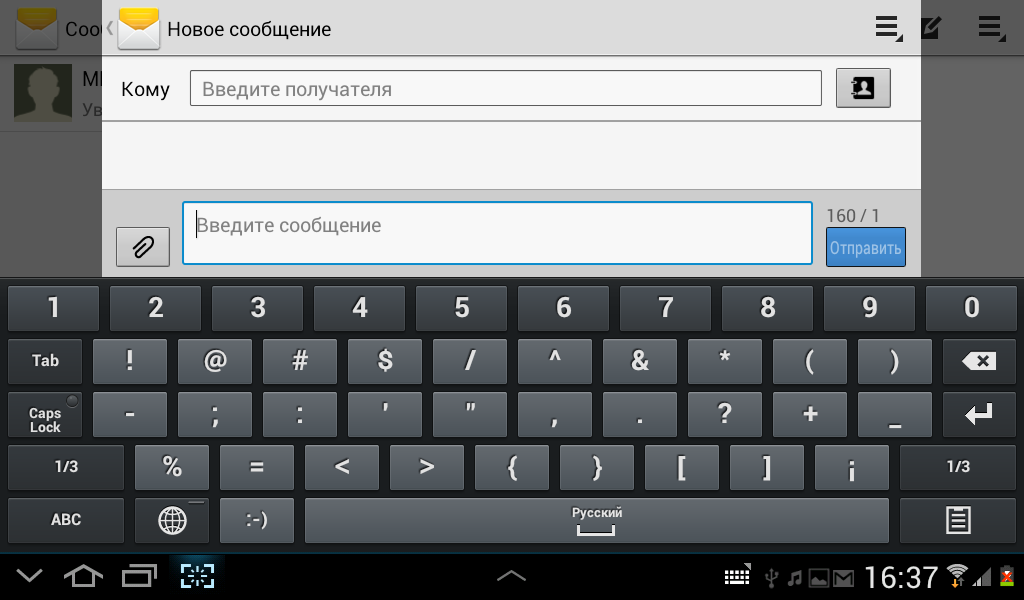The width and height of the screenshot is (1024, 600).
Task: Focus the Введите получателя recipient field
Action: pos(505,88)
